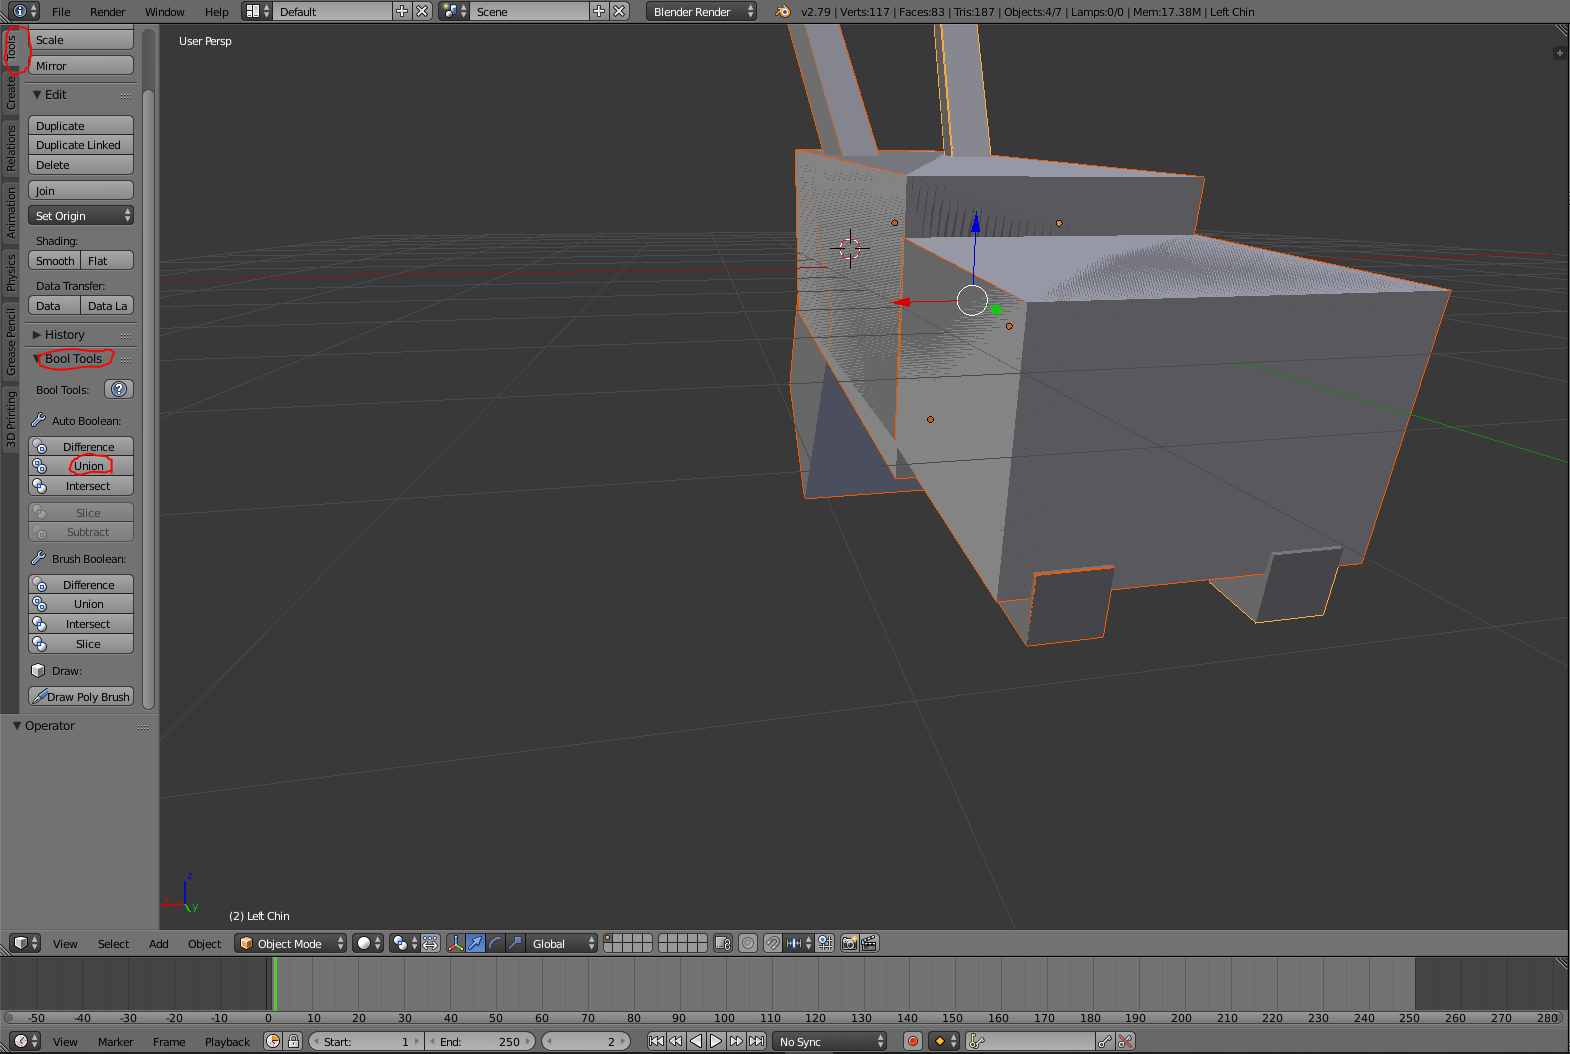Screen dimensions: 1570x1054
Task: Click the Blender logo icon in header
Action: pyautogui.click(x=783, y=12)
